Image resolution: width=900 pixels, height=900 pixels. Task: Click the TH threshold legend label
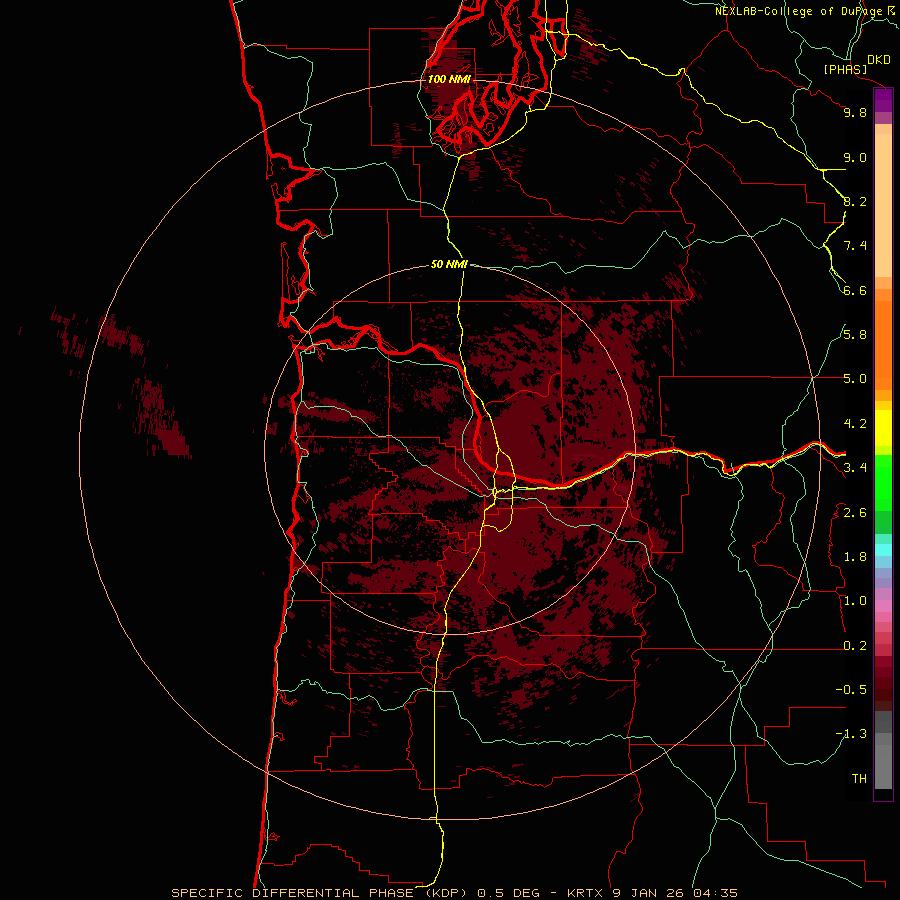point(859,779)
